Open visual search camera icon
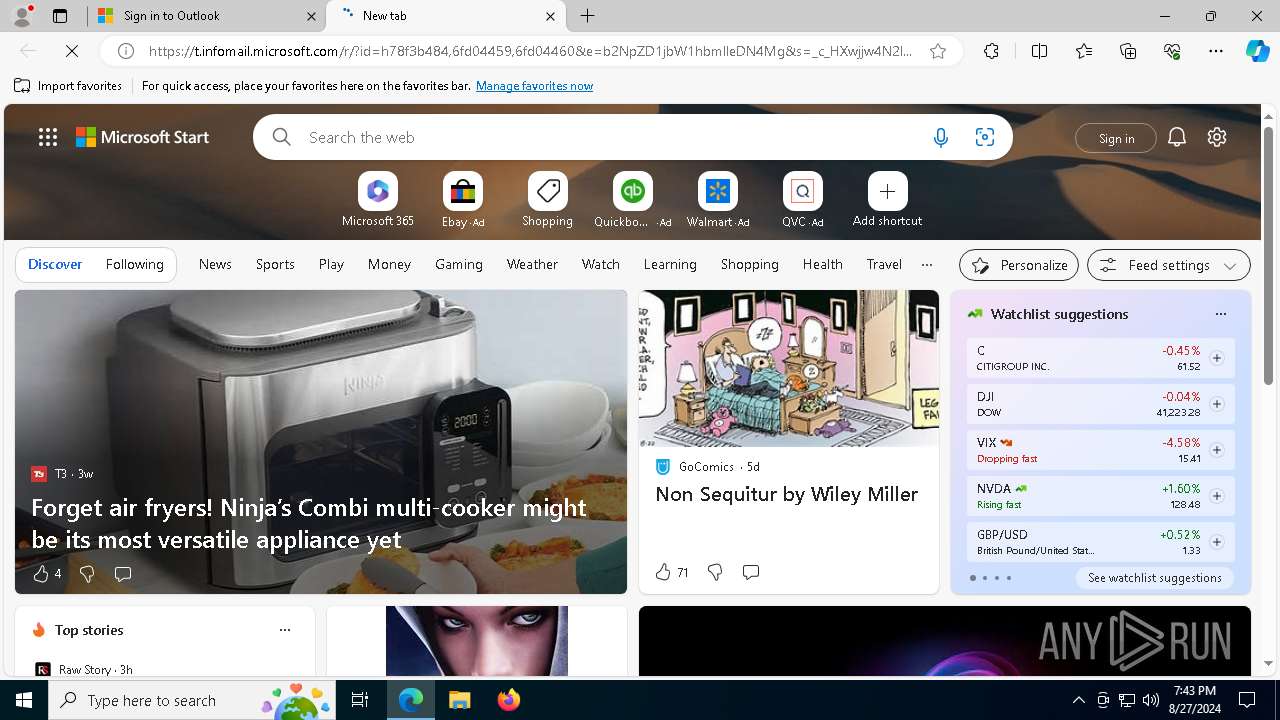Viewport: 1280px width, 720px height. [x=985, y=137]
